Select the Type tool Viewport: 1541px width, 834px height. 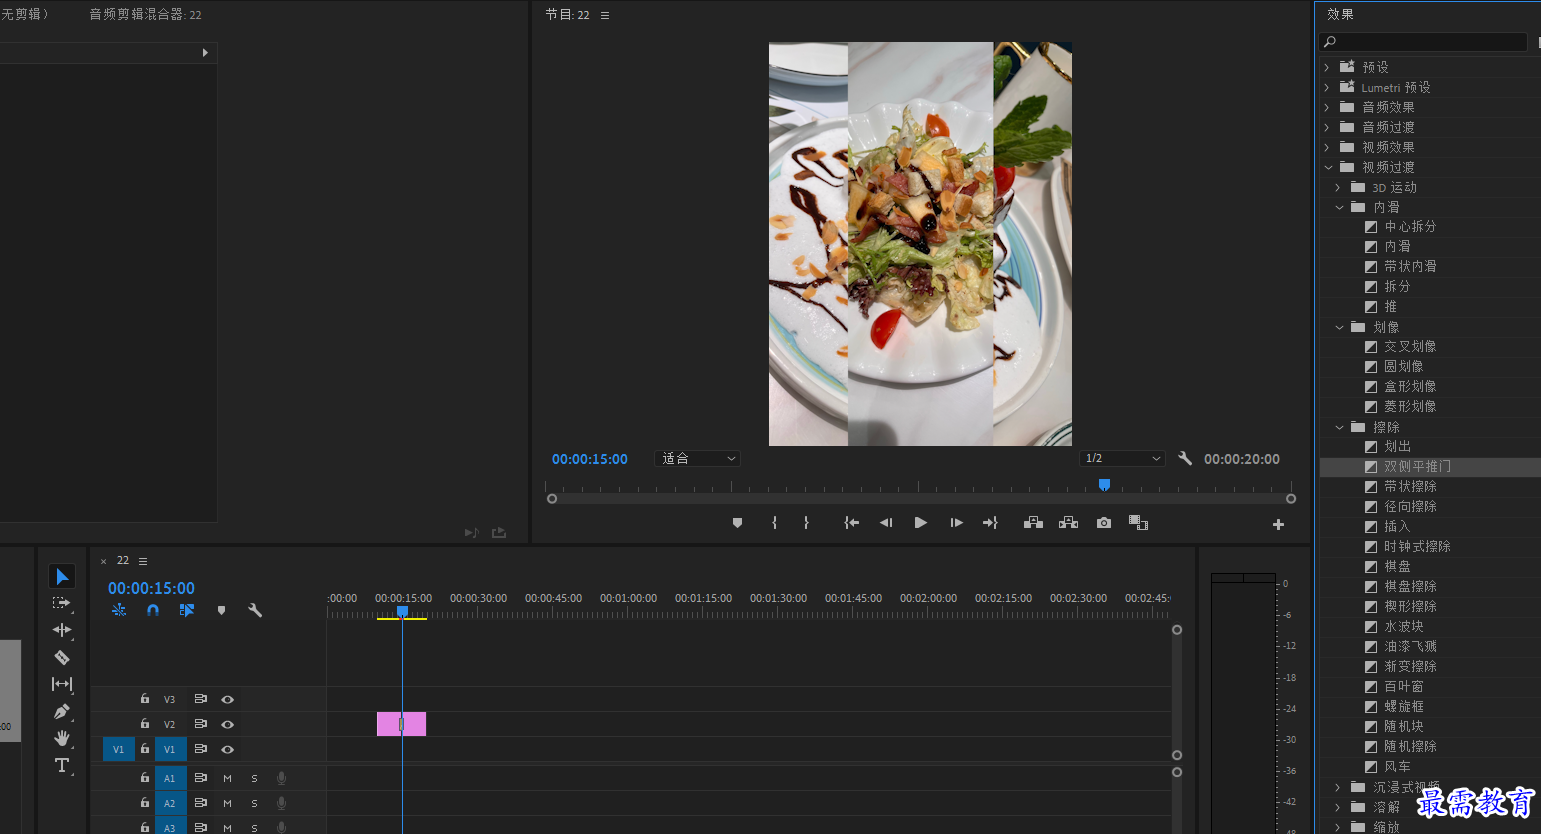[62, 765]
